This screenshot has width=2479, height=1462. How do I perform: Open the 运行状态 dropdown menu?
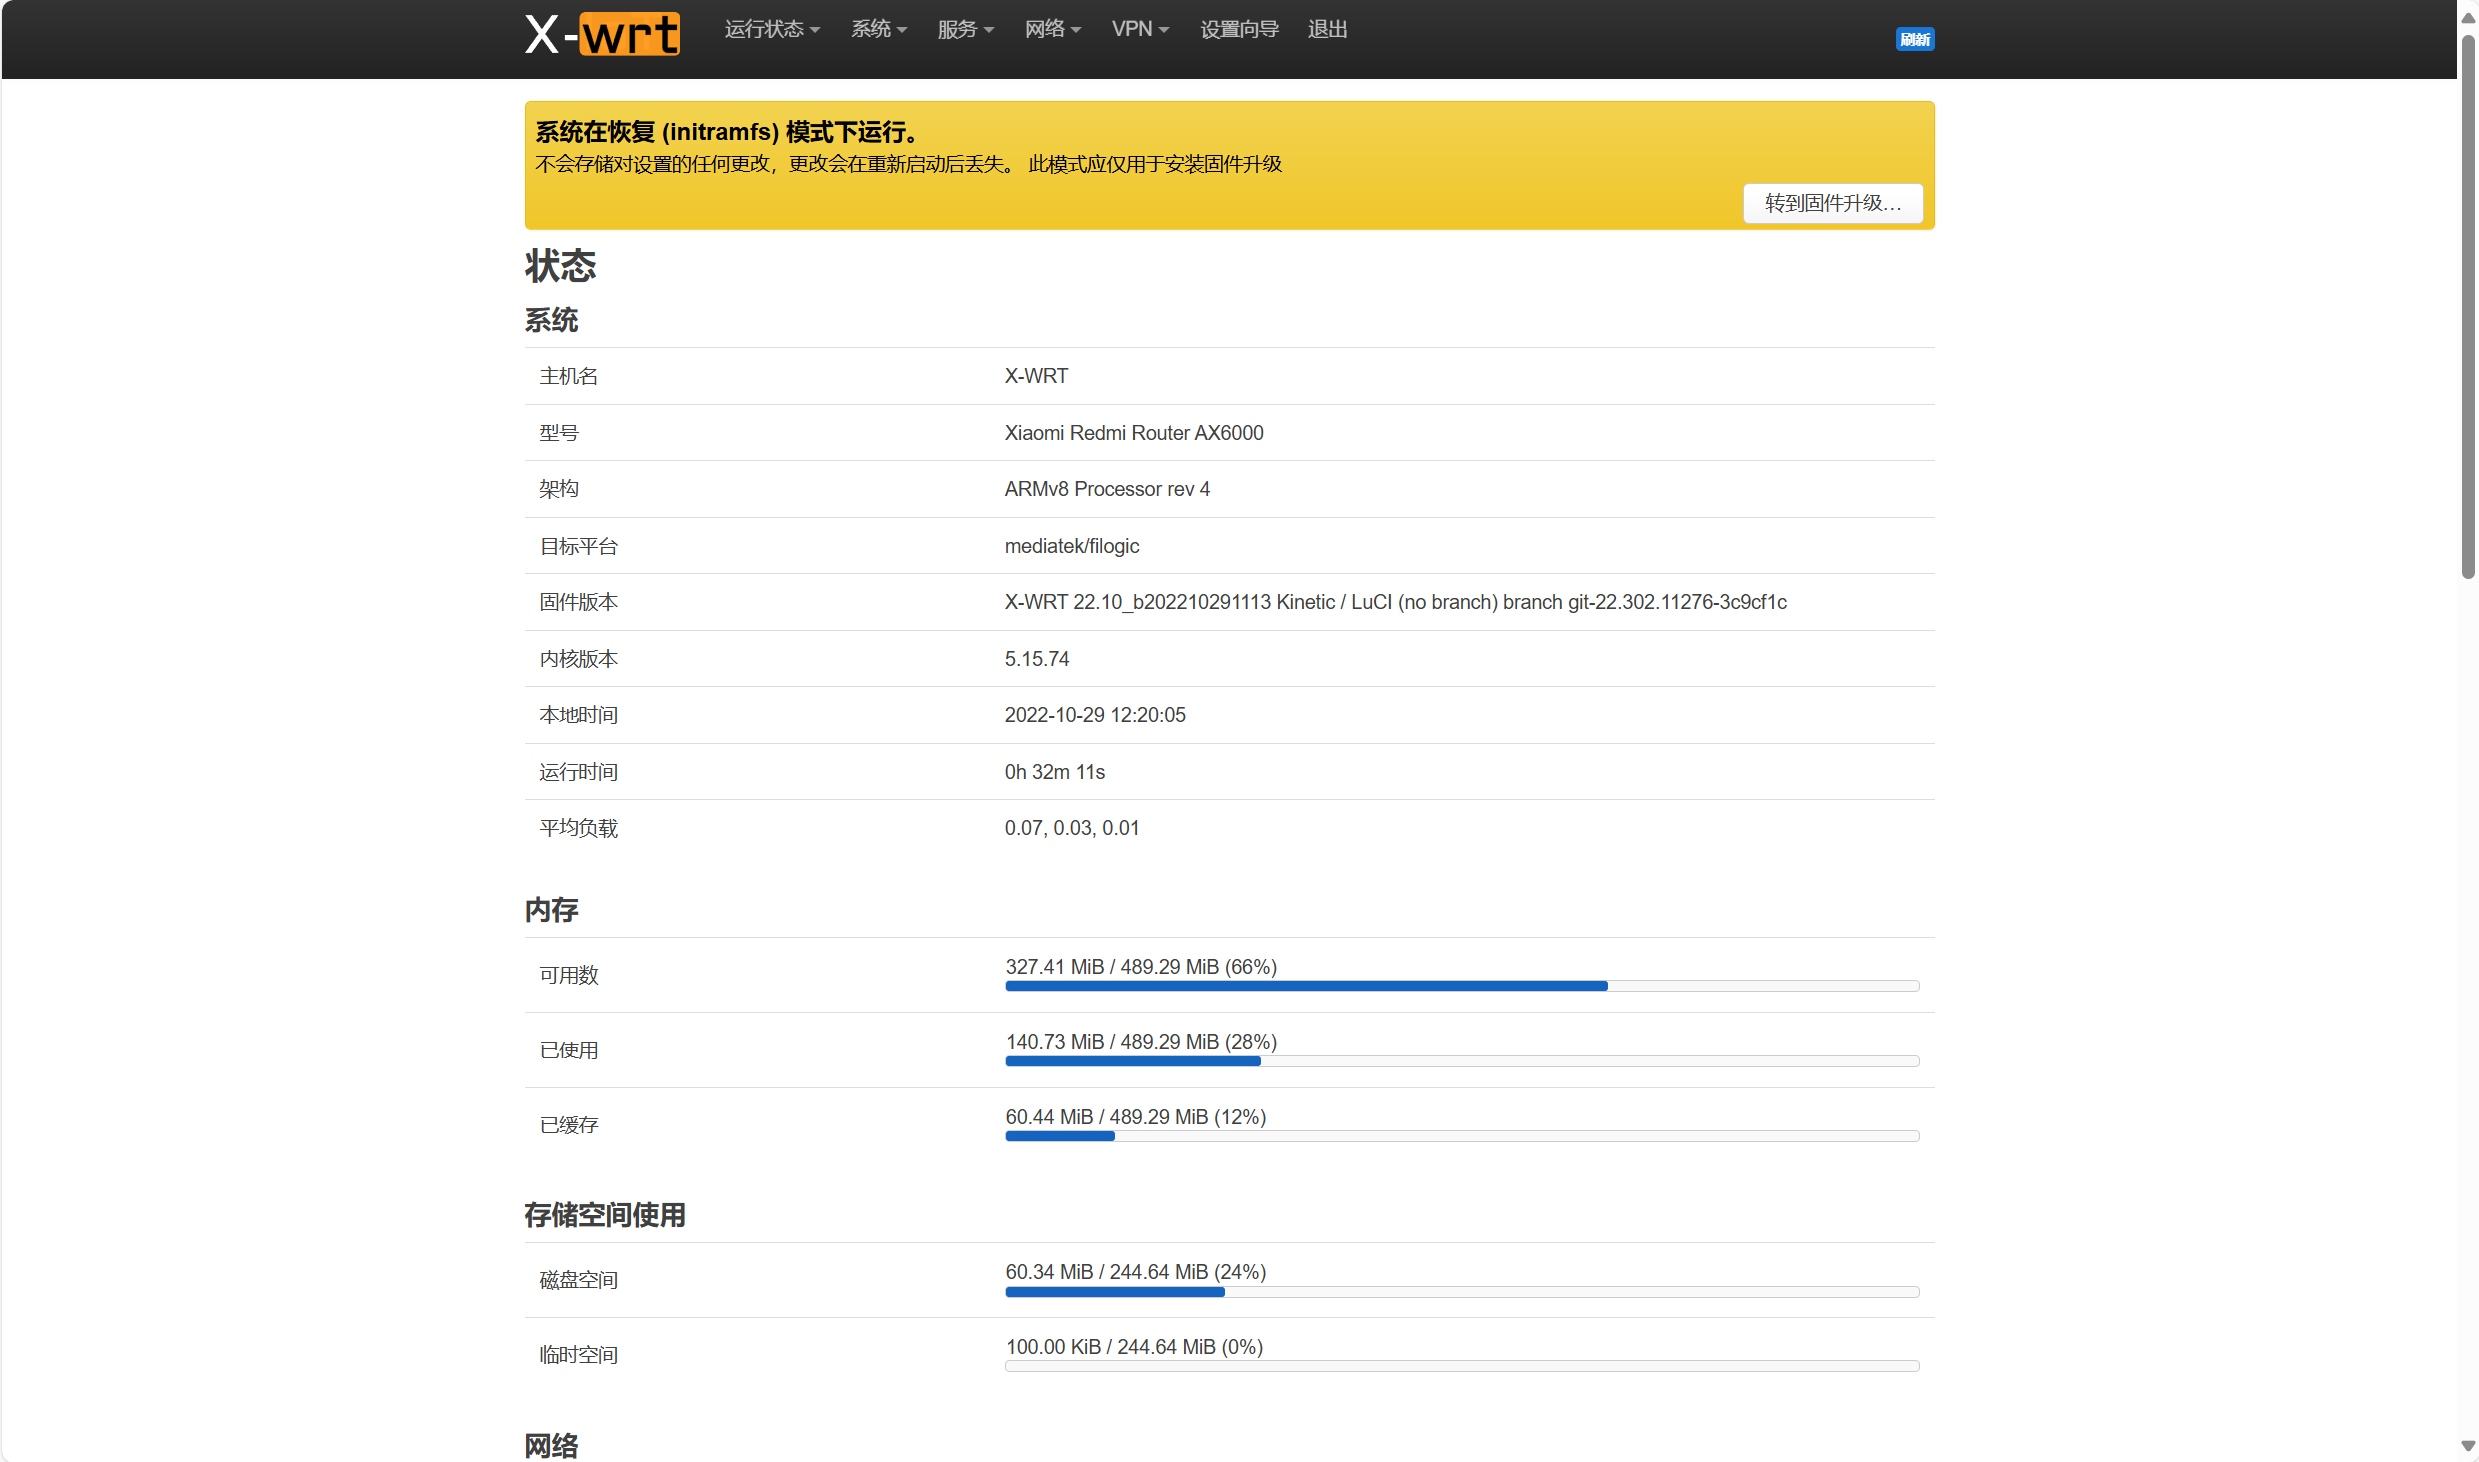coord(771,29)
